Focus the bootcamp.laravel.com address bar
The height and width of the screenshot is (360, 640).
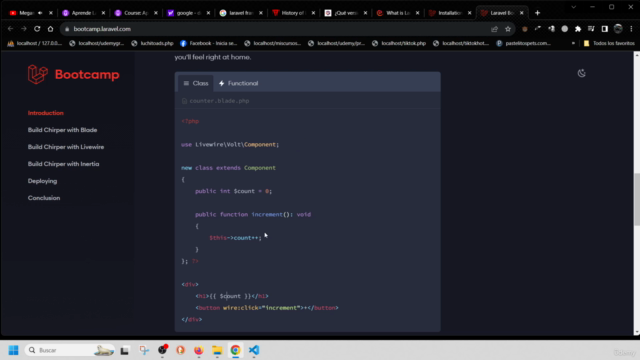tap(278, 29)
